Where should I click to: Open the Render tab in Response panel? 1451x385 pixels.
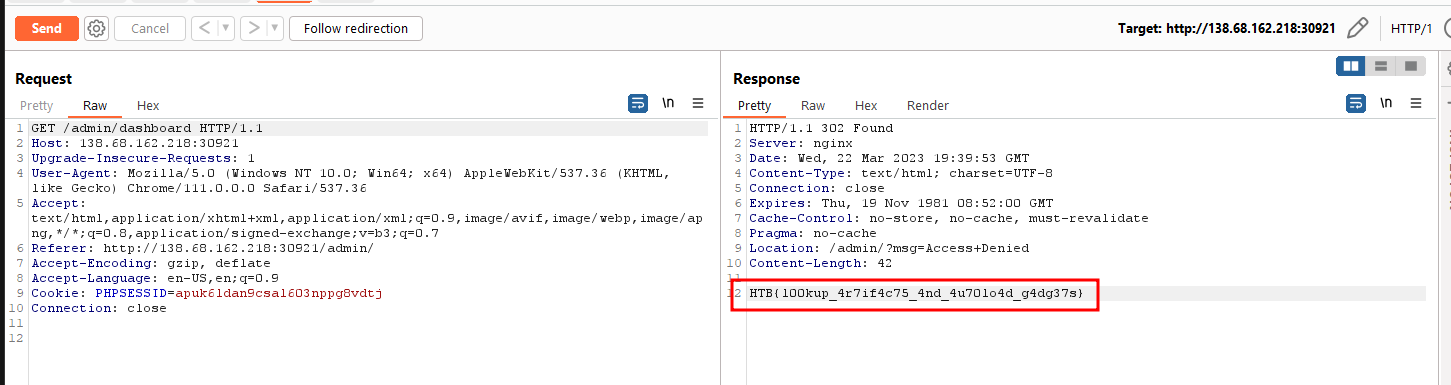[928, 105]
